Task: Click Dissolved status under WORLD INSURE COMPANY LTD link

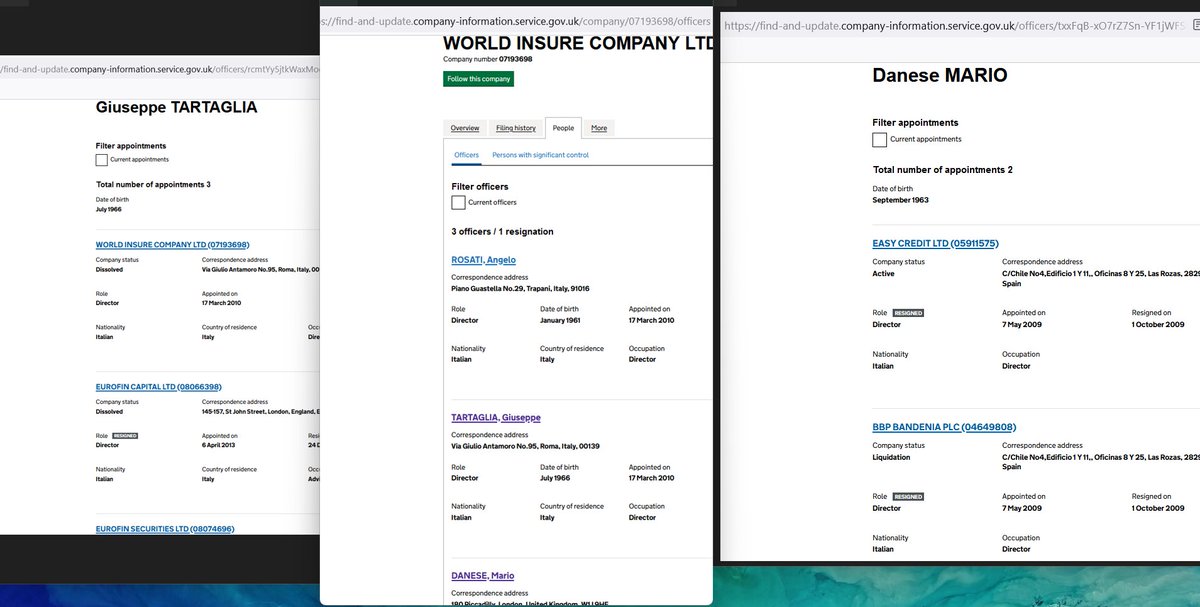Action: pyautogui.click(x=110, y=270)
